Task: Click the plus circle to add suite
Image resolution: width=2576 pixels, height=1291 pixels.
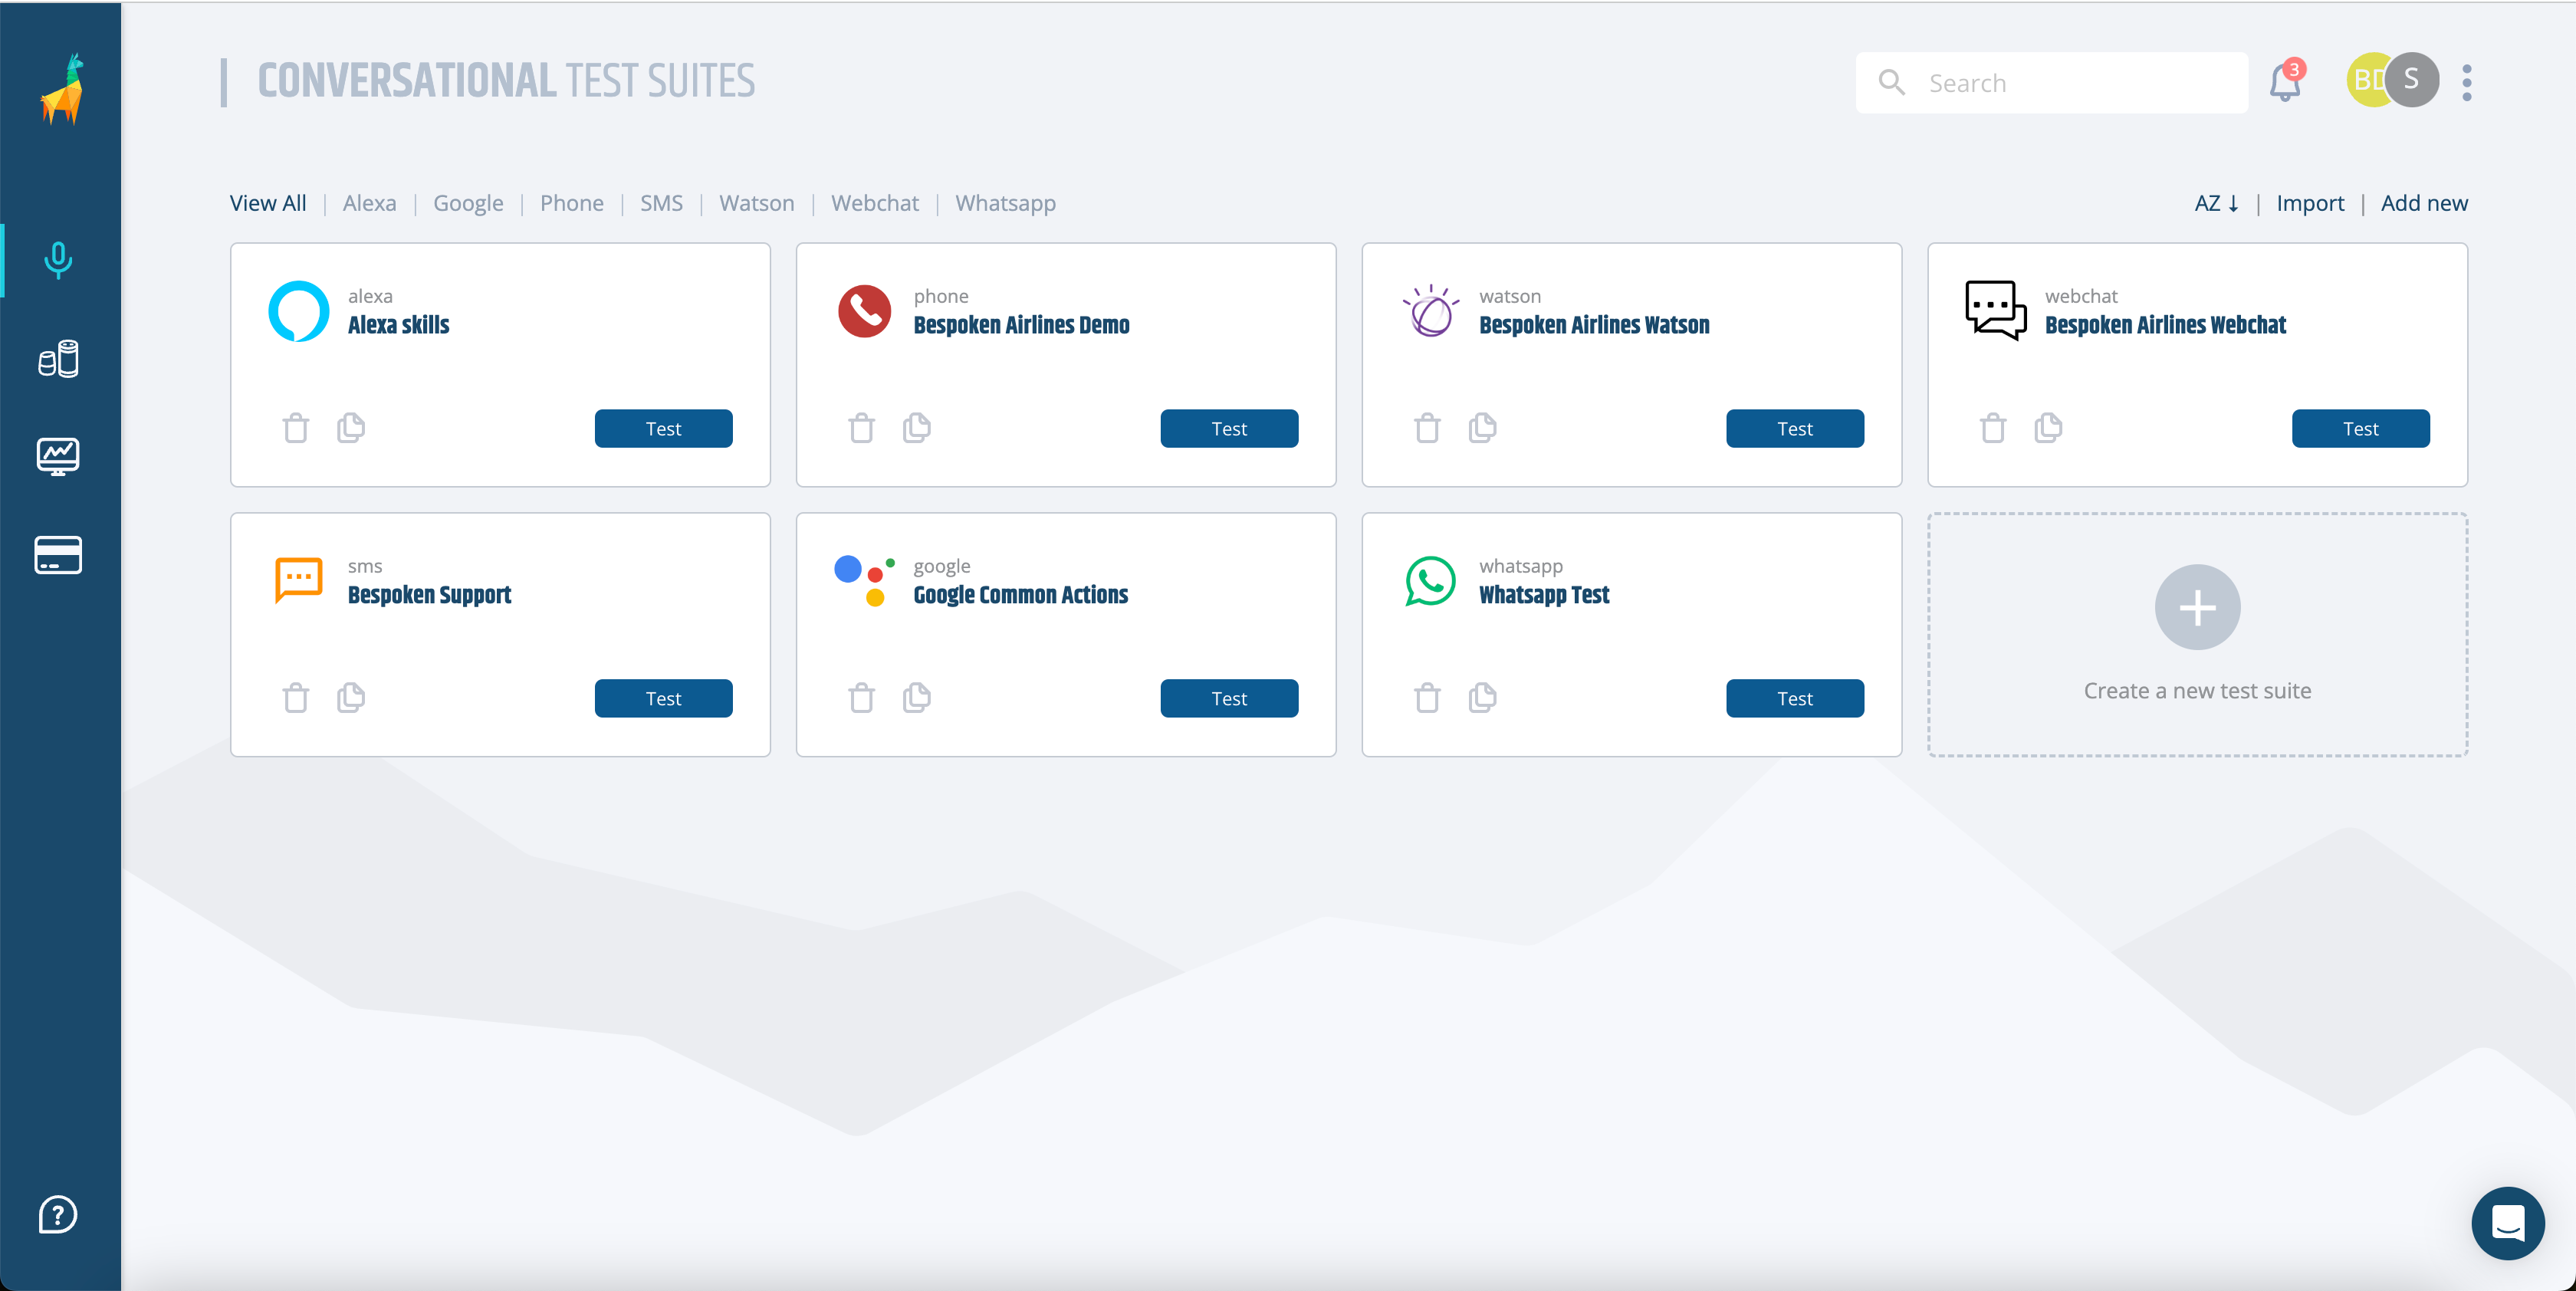Action: click(x=2198, y=607)
